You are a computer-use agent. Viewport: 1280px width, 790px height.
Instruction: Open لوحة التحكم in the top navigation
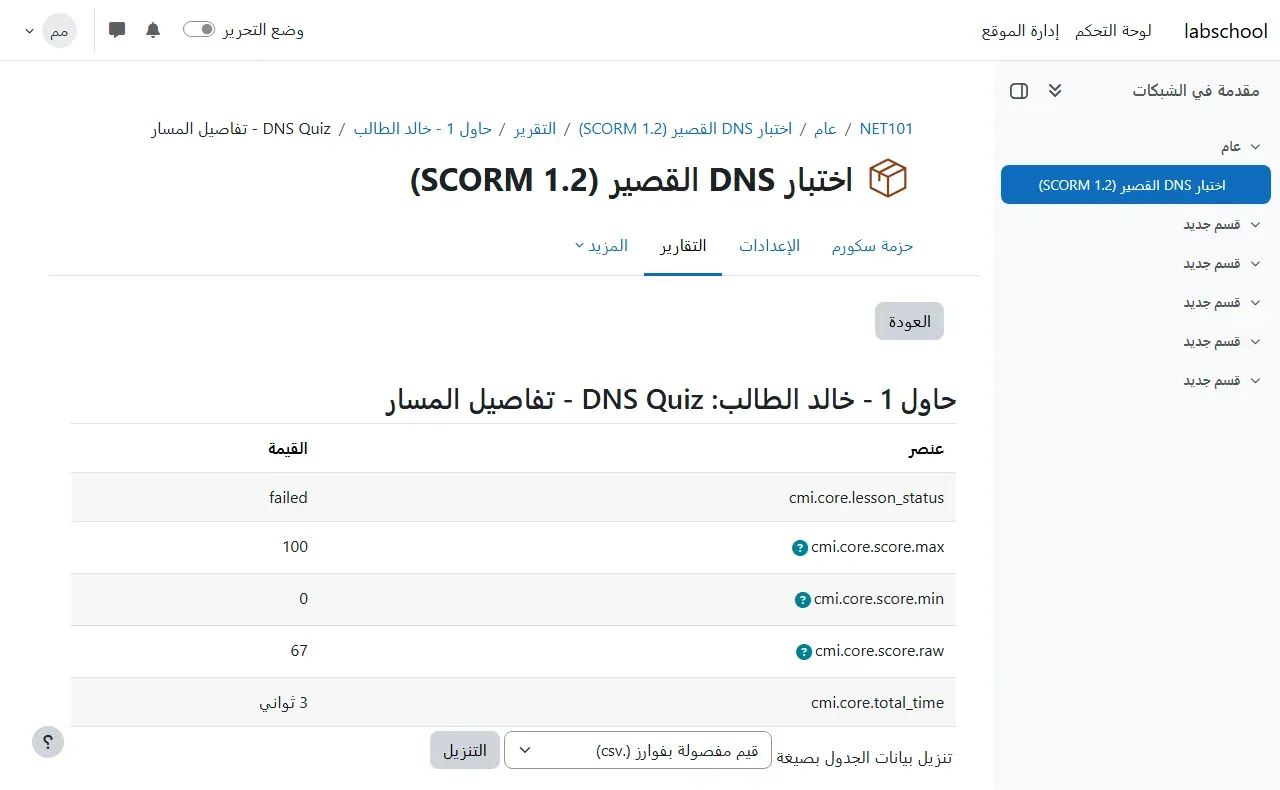point(1113,31)
